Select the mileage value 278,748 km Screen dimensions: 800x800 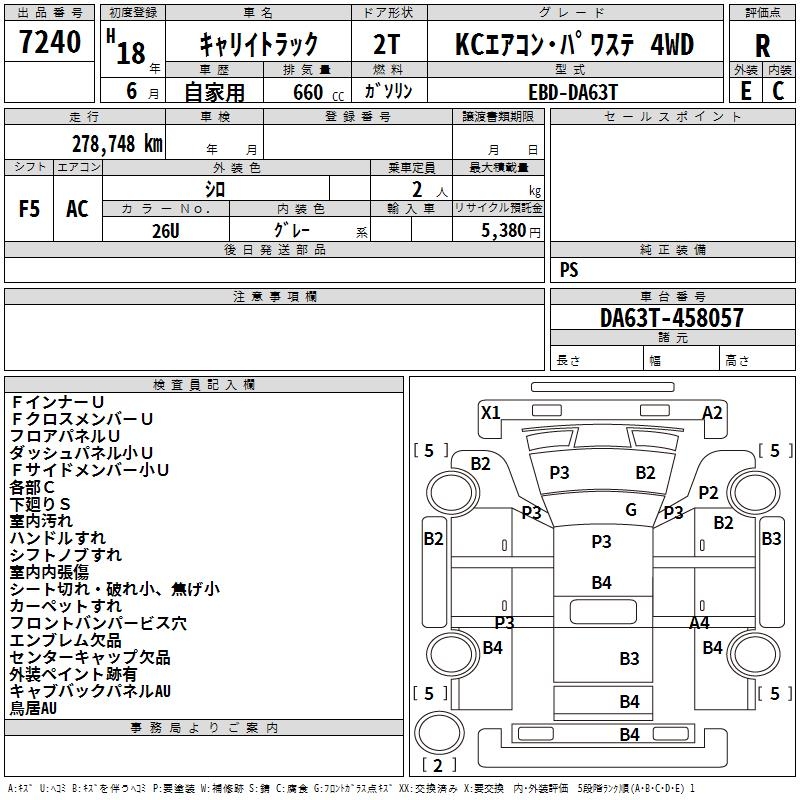click(x=117, y=143)
